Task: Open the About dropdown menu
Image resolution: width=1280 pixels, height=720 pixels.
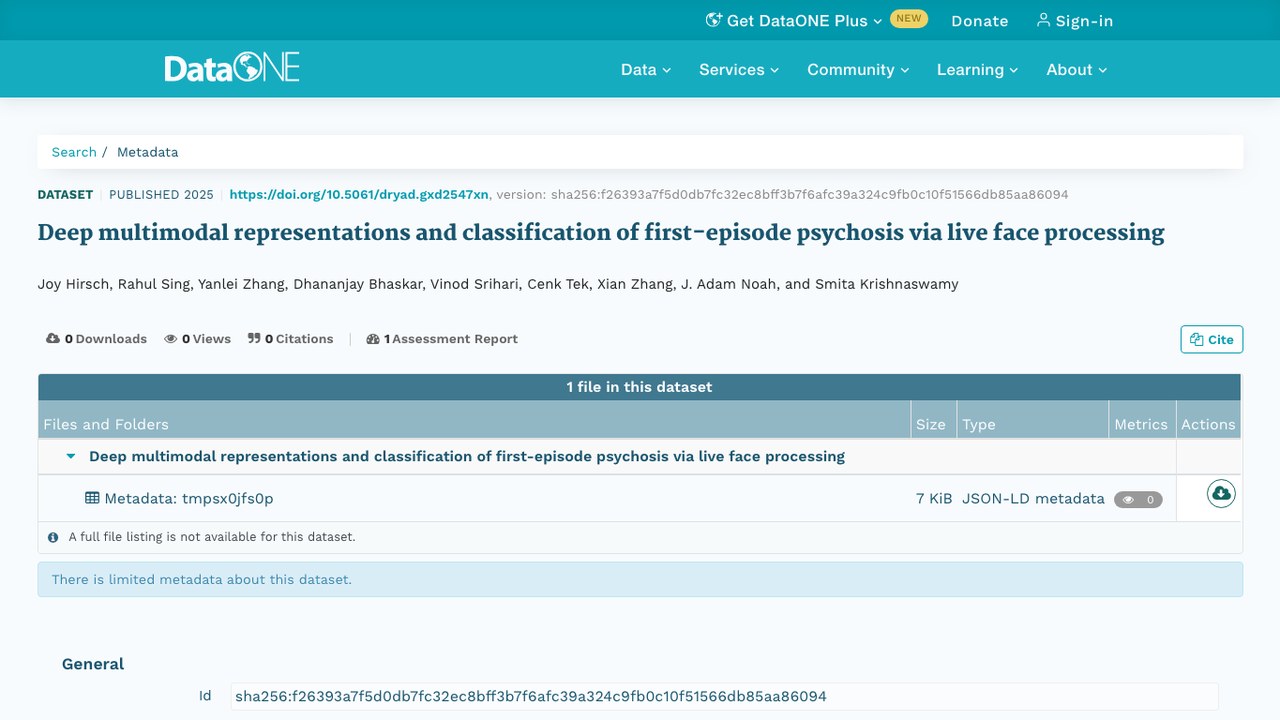Action: (1077, 69)
